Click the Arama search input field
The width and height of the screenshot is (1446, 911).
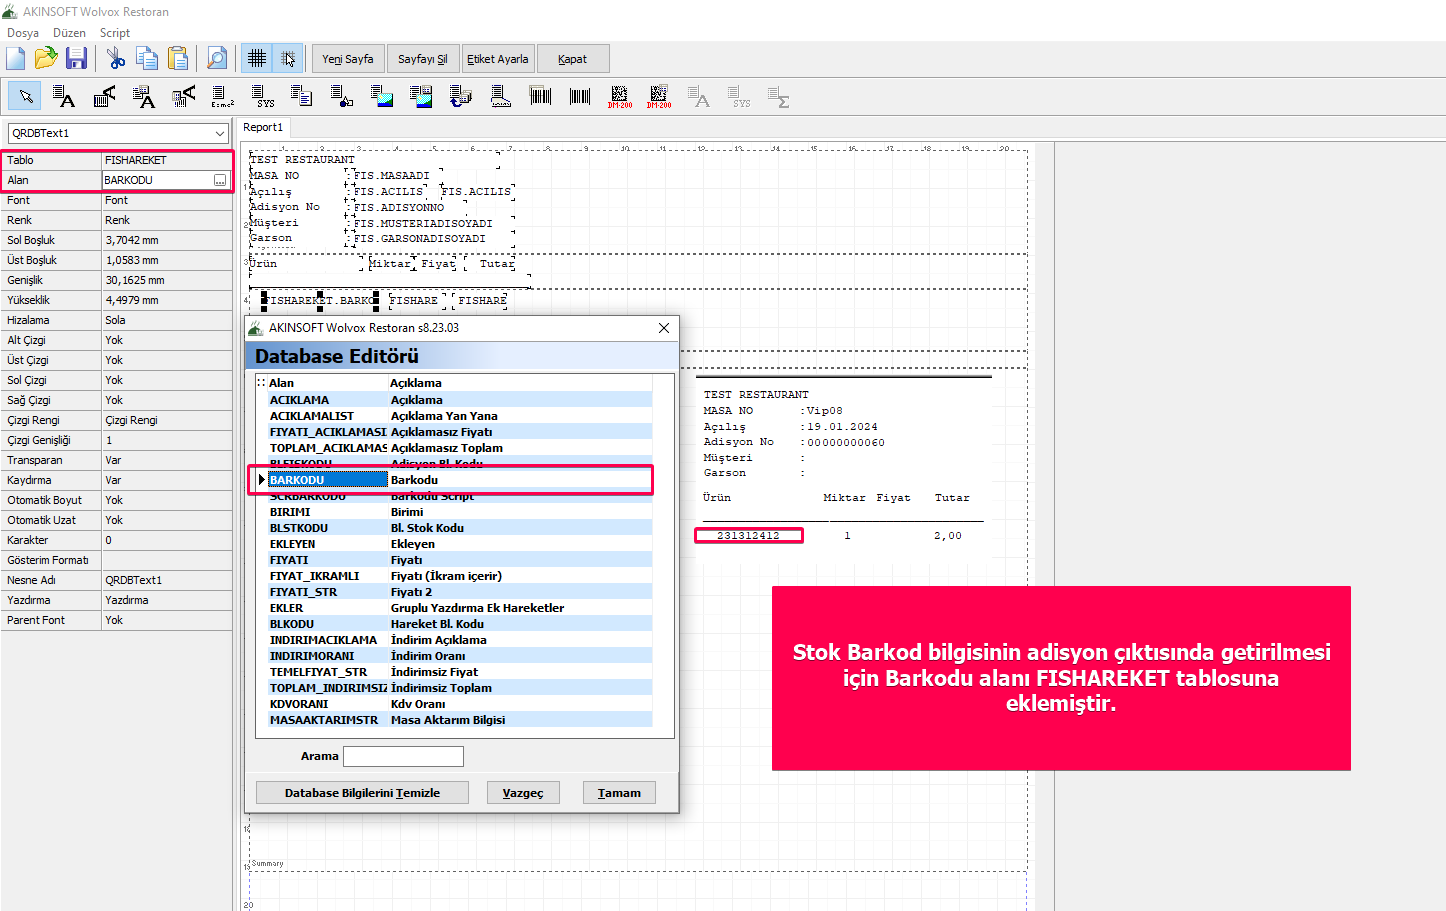click(x=403, y=756)
